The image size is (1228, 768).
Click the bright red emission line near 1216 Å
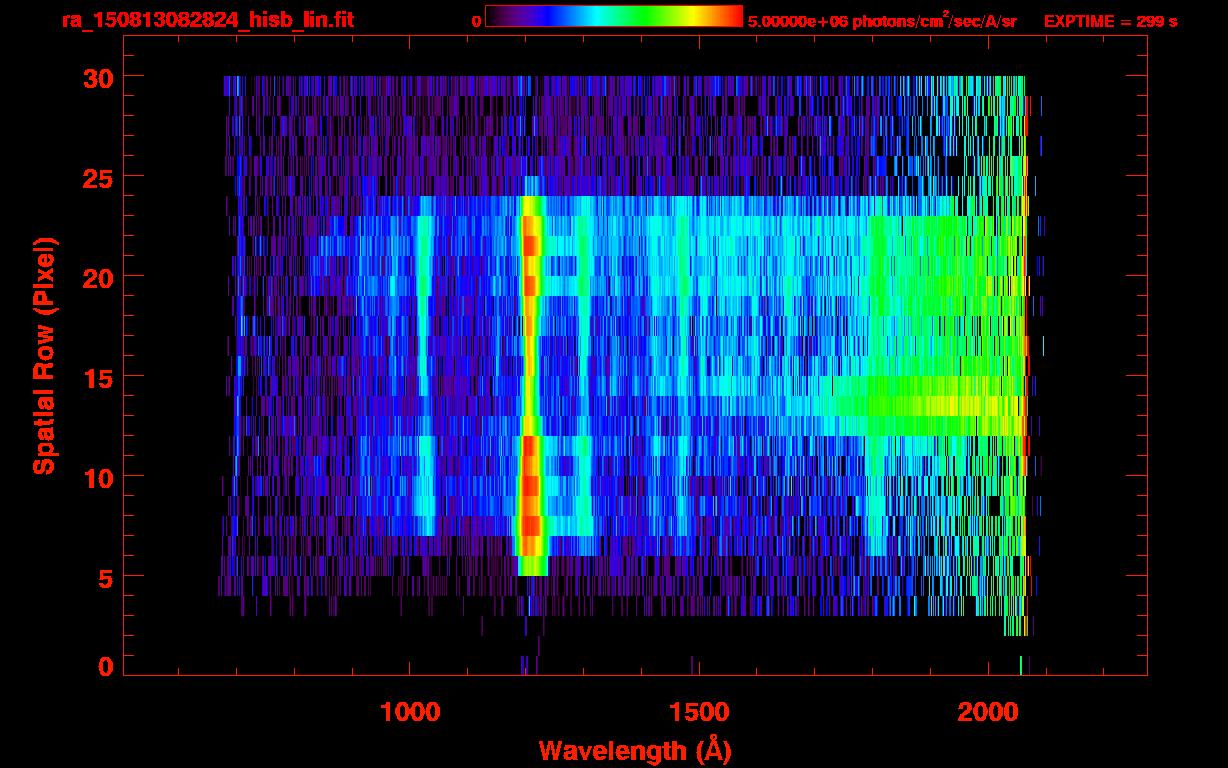point(531,385)
